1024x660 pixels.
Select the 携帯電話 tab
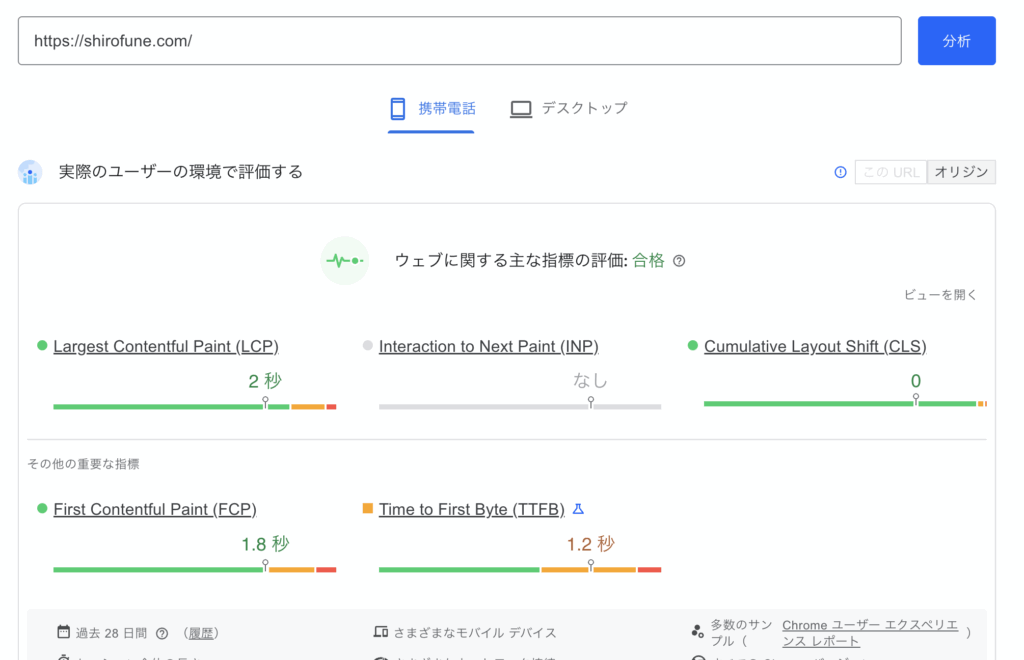pyautogui.click(x=447, y=108)
